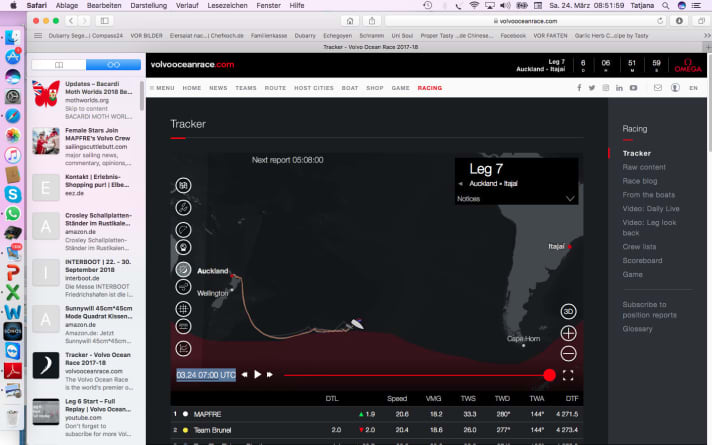Open Female Stars Join MAPFRE reading list item

(84, 146)
